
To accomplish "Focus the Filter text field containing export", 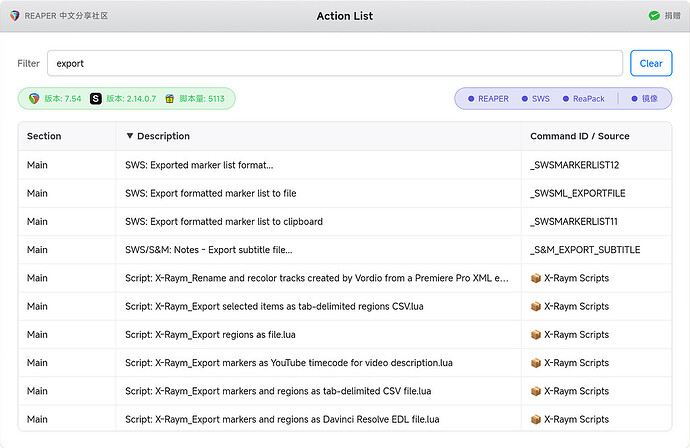I will (x=335, y=63).
